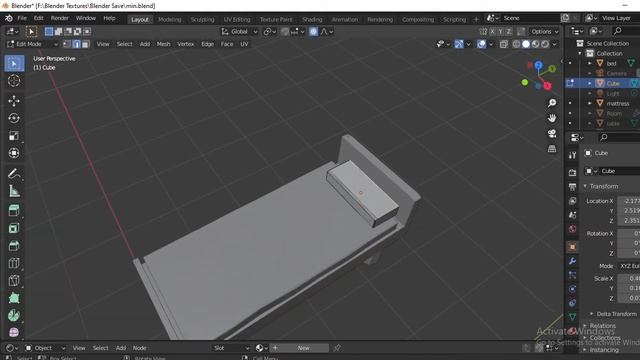Open the Vertex menu in viewport header

[185, 44]
